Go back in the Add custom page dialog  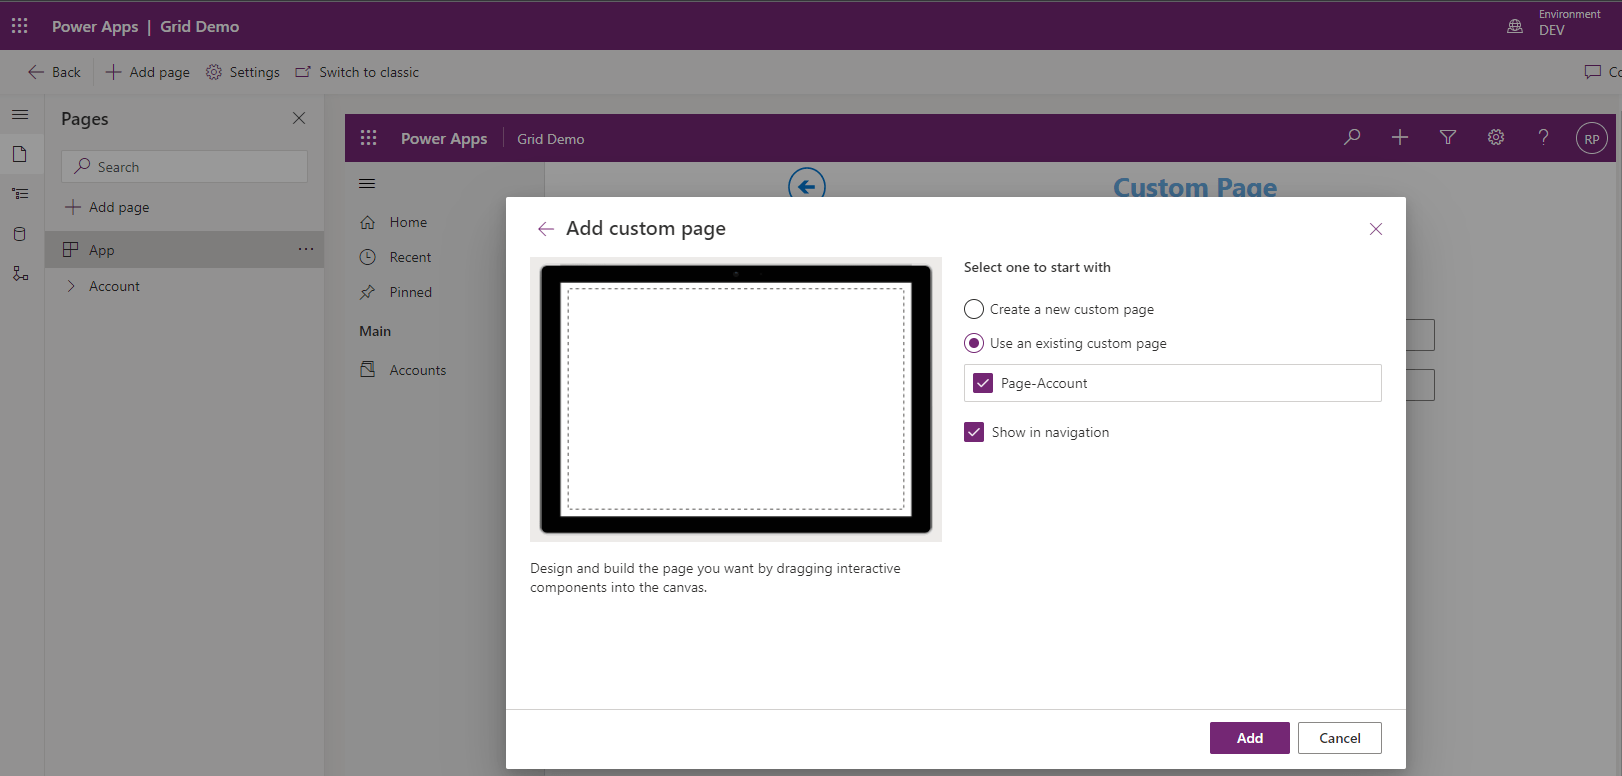(x=546, y=229)
